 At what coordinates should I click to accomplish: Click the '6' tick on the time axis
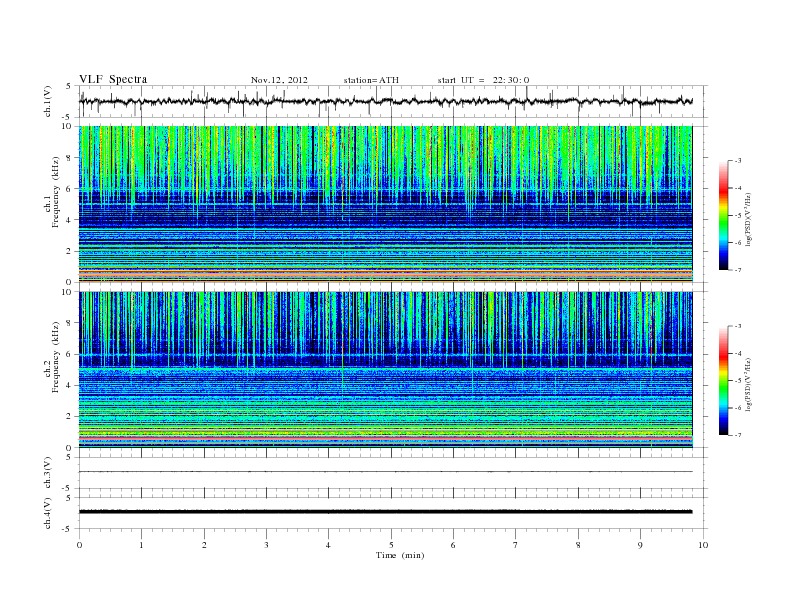point(453,545)
